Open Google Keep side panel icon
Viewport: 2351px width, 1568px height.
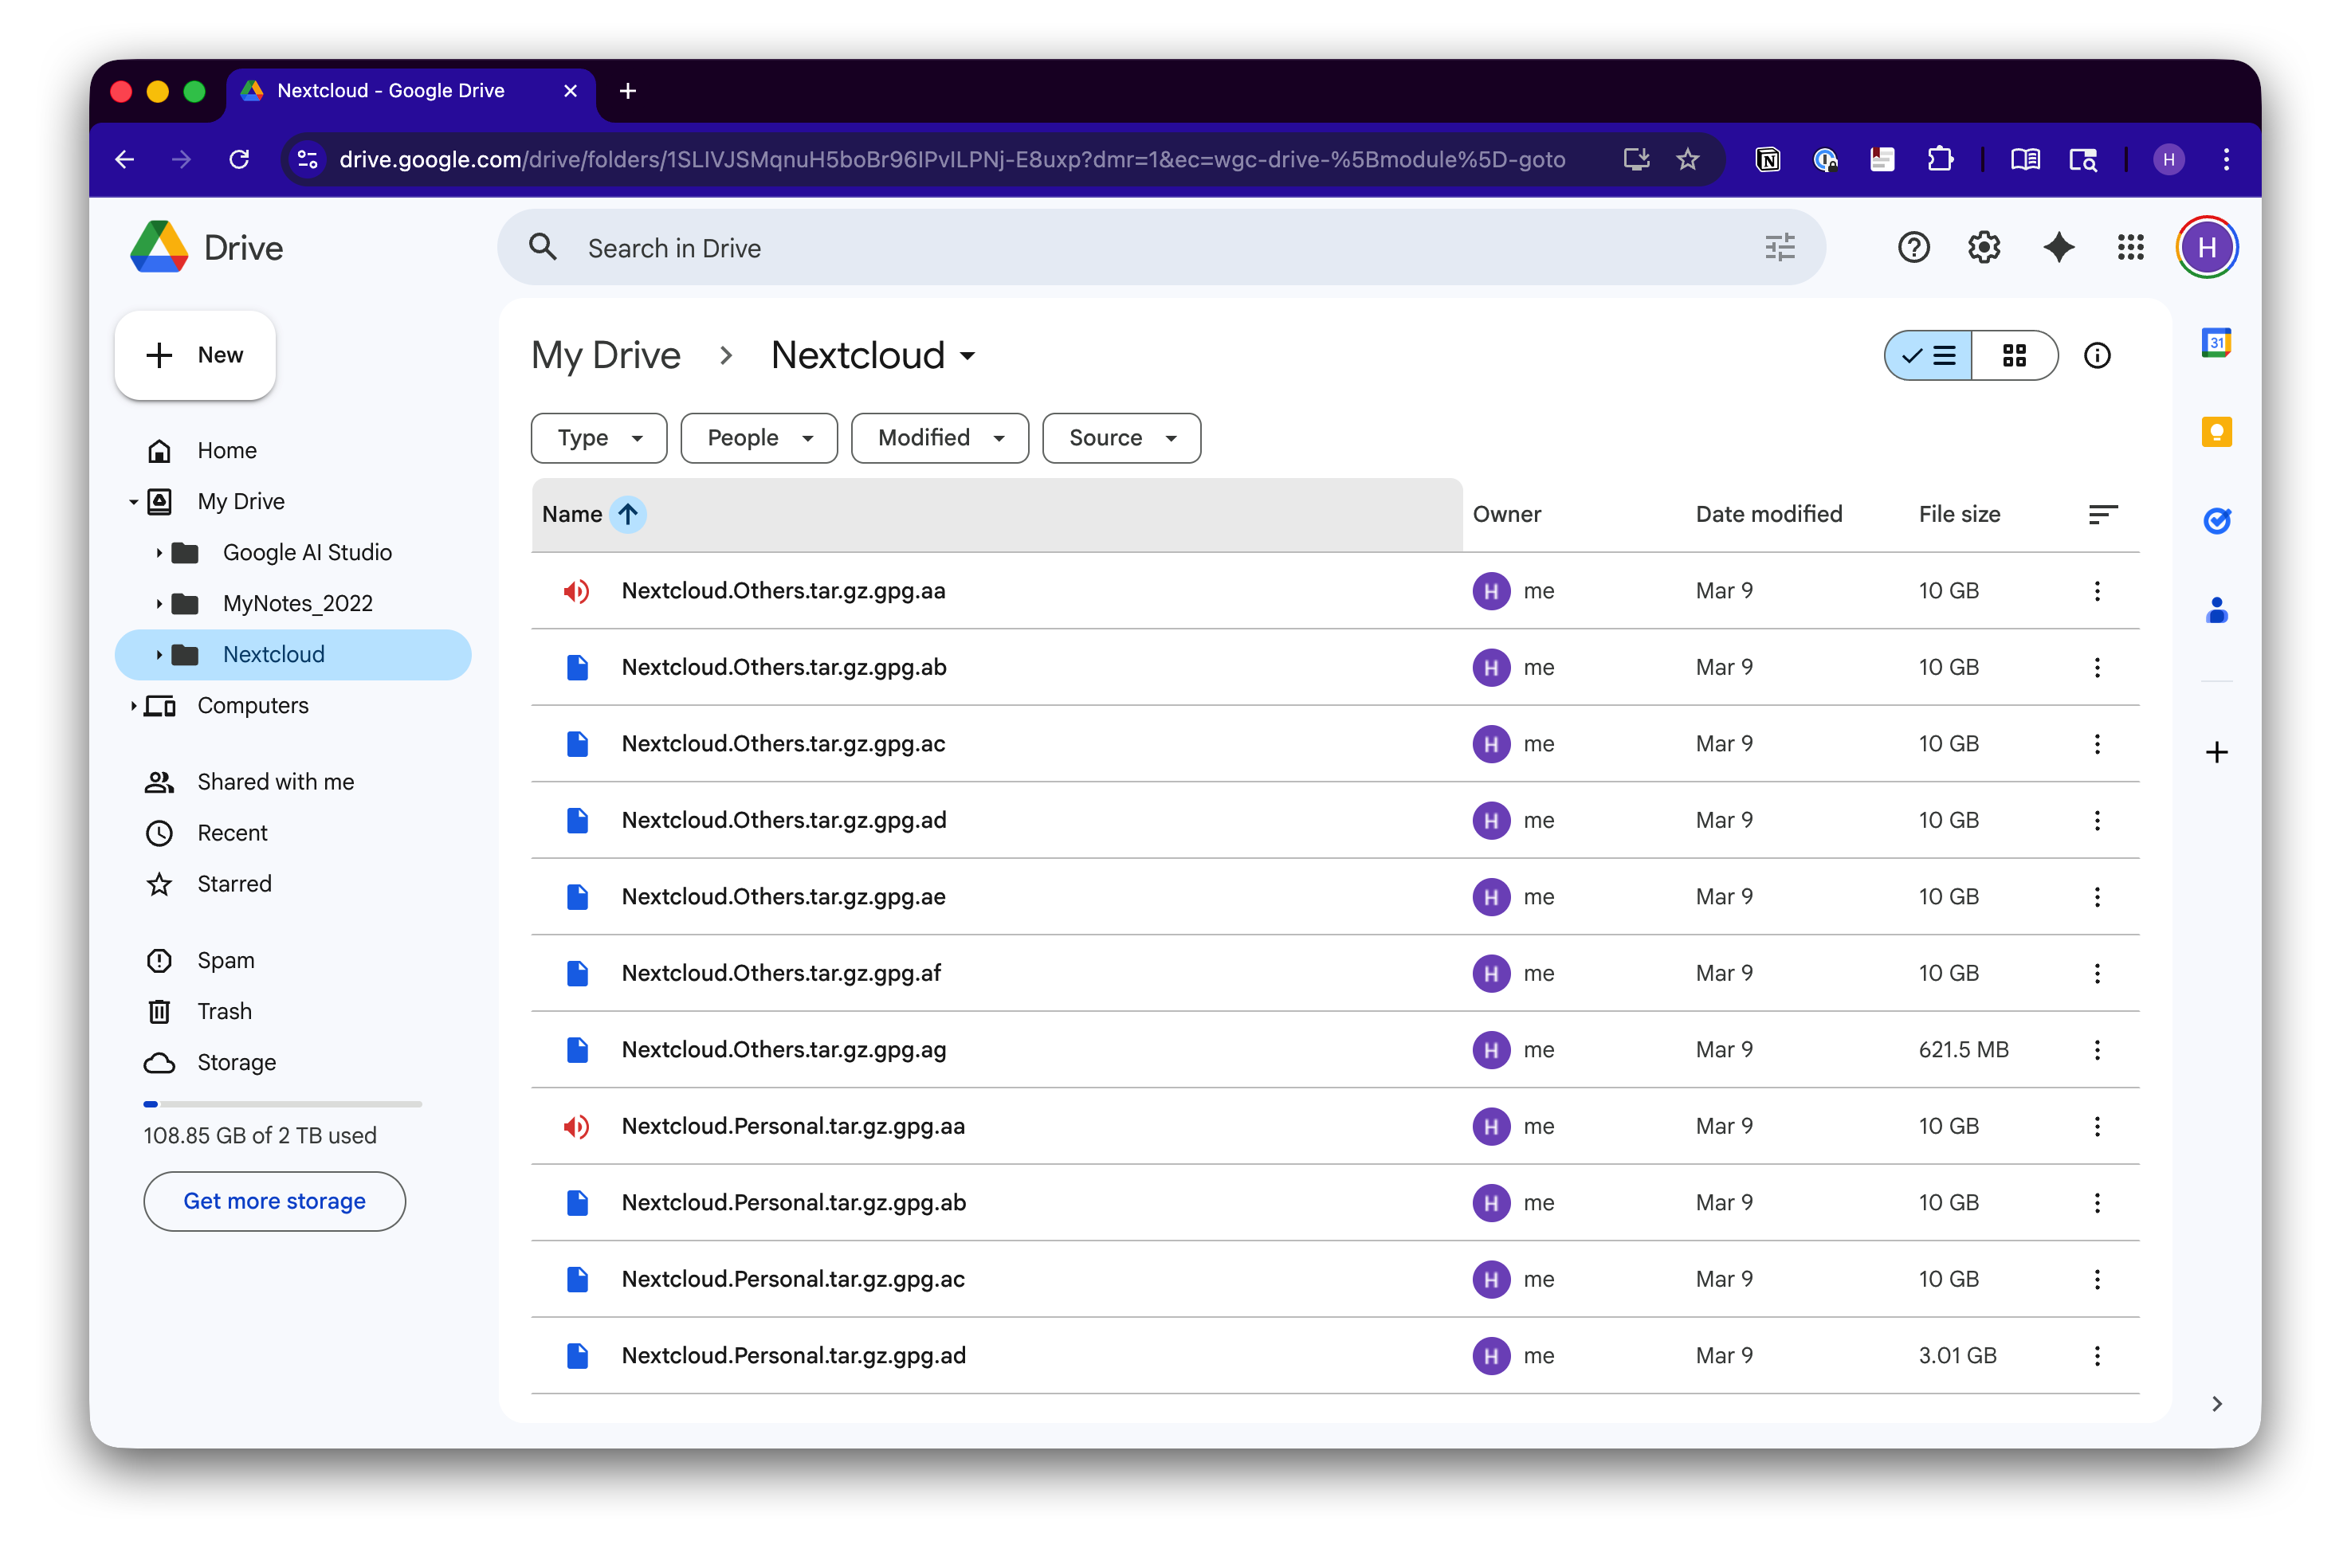2216,432
